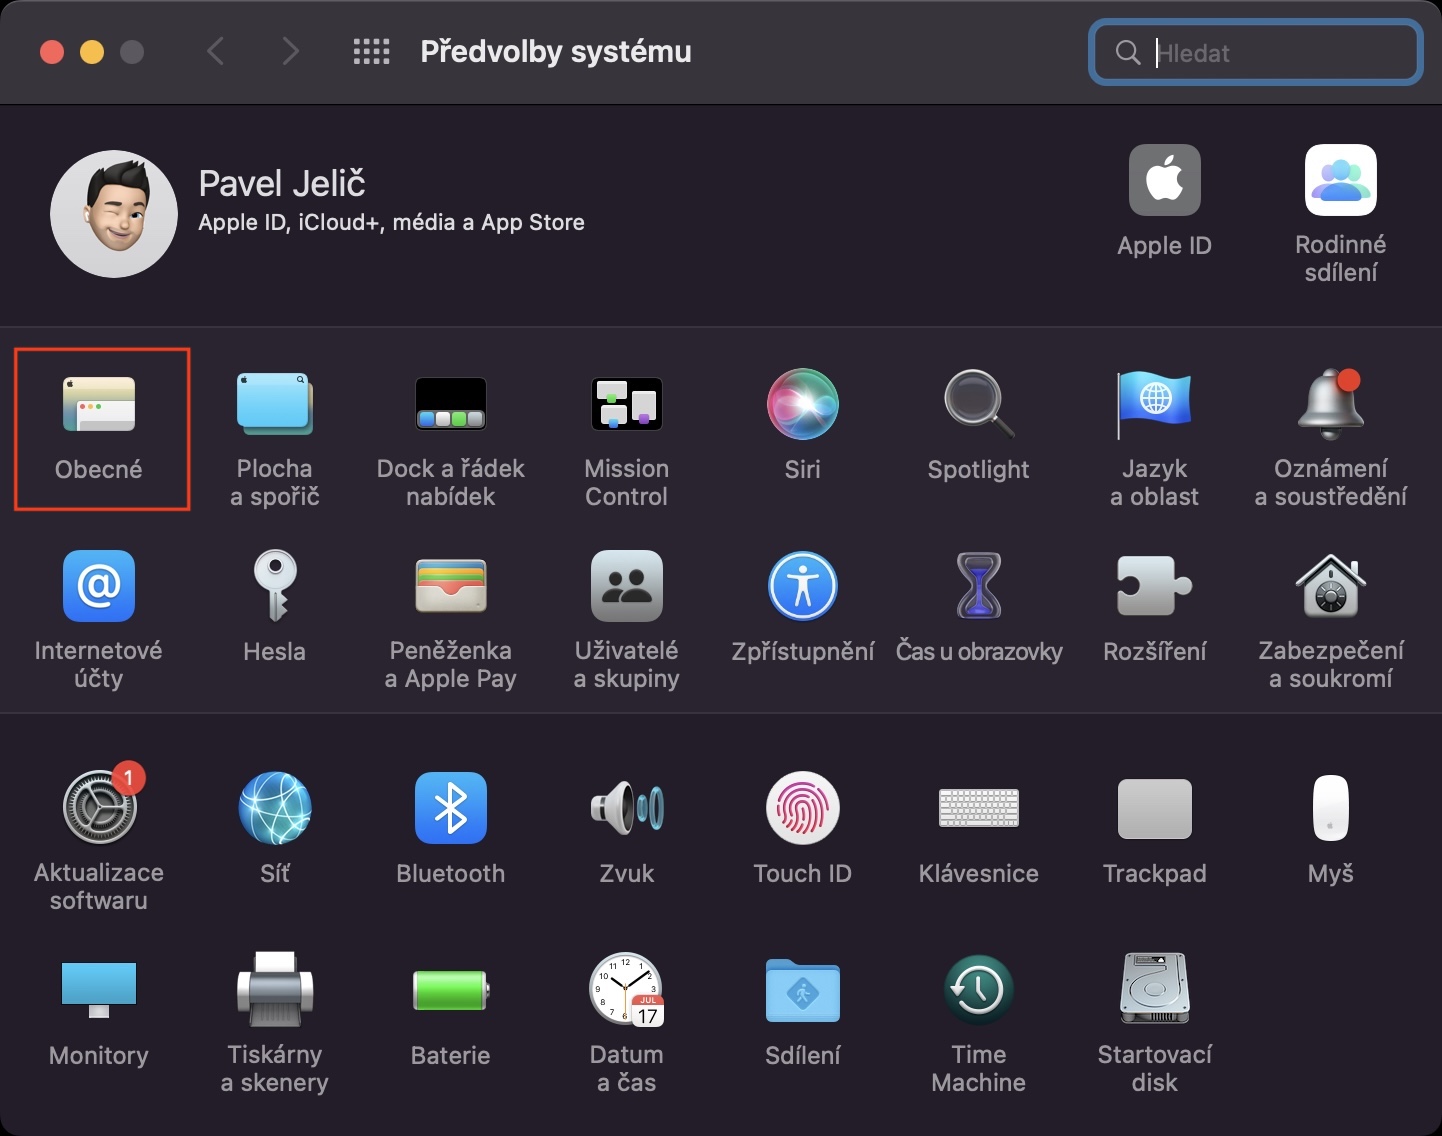The height and width of the screenshot is (1136, 1442).
Task: Open Rodinné sdílení settings
Action: tap(1341, 215)
